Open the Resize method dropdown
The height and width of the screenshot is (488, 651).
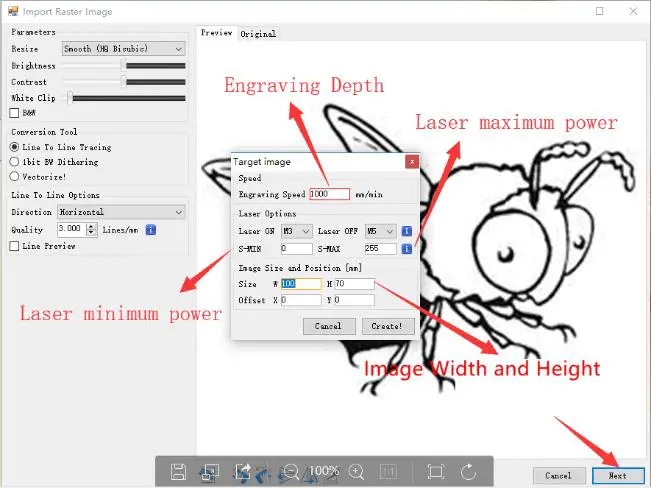[x=123, y=49]
